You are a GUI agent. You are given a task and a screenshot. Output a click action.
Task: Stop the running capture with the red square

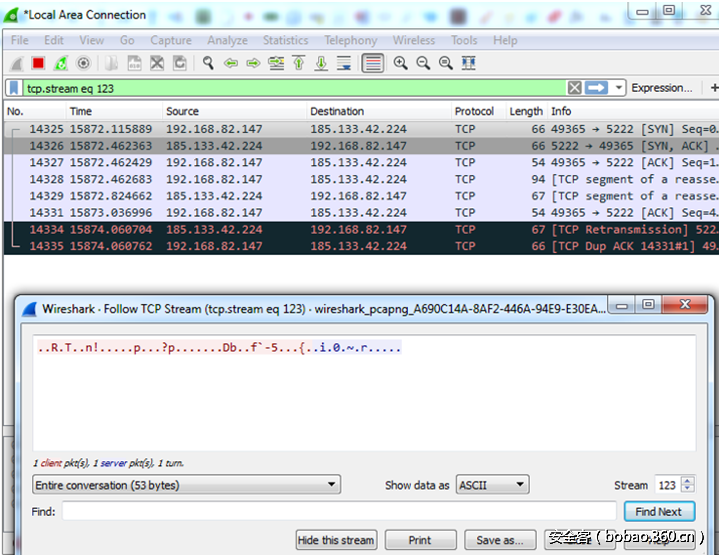pos(38,63)
